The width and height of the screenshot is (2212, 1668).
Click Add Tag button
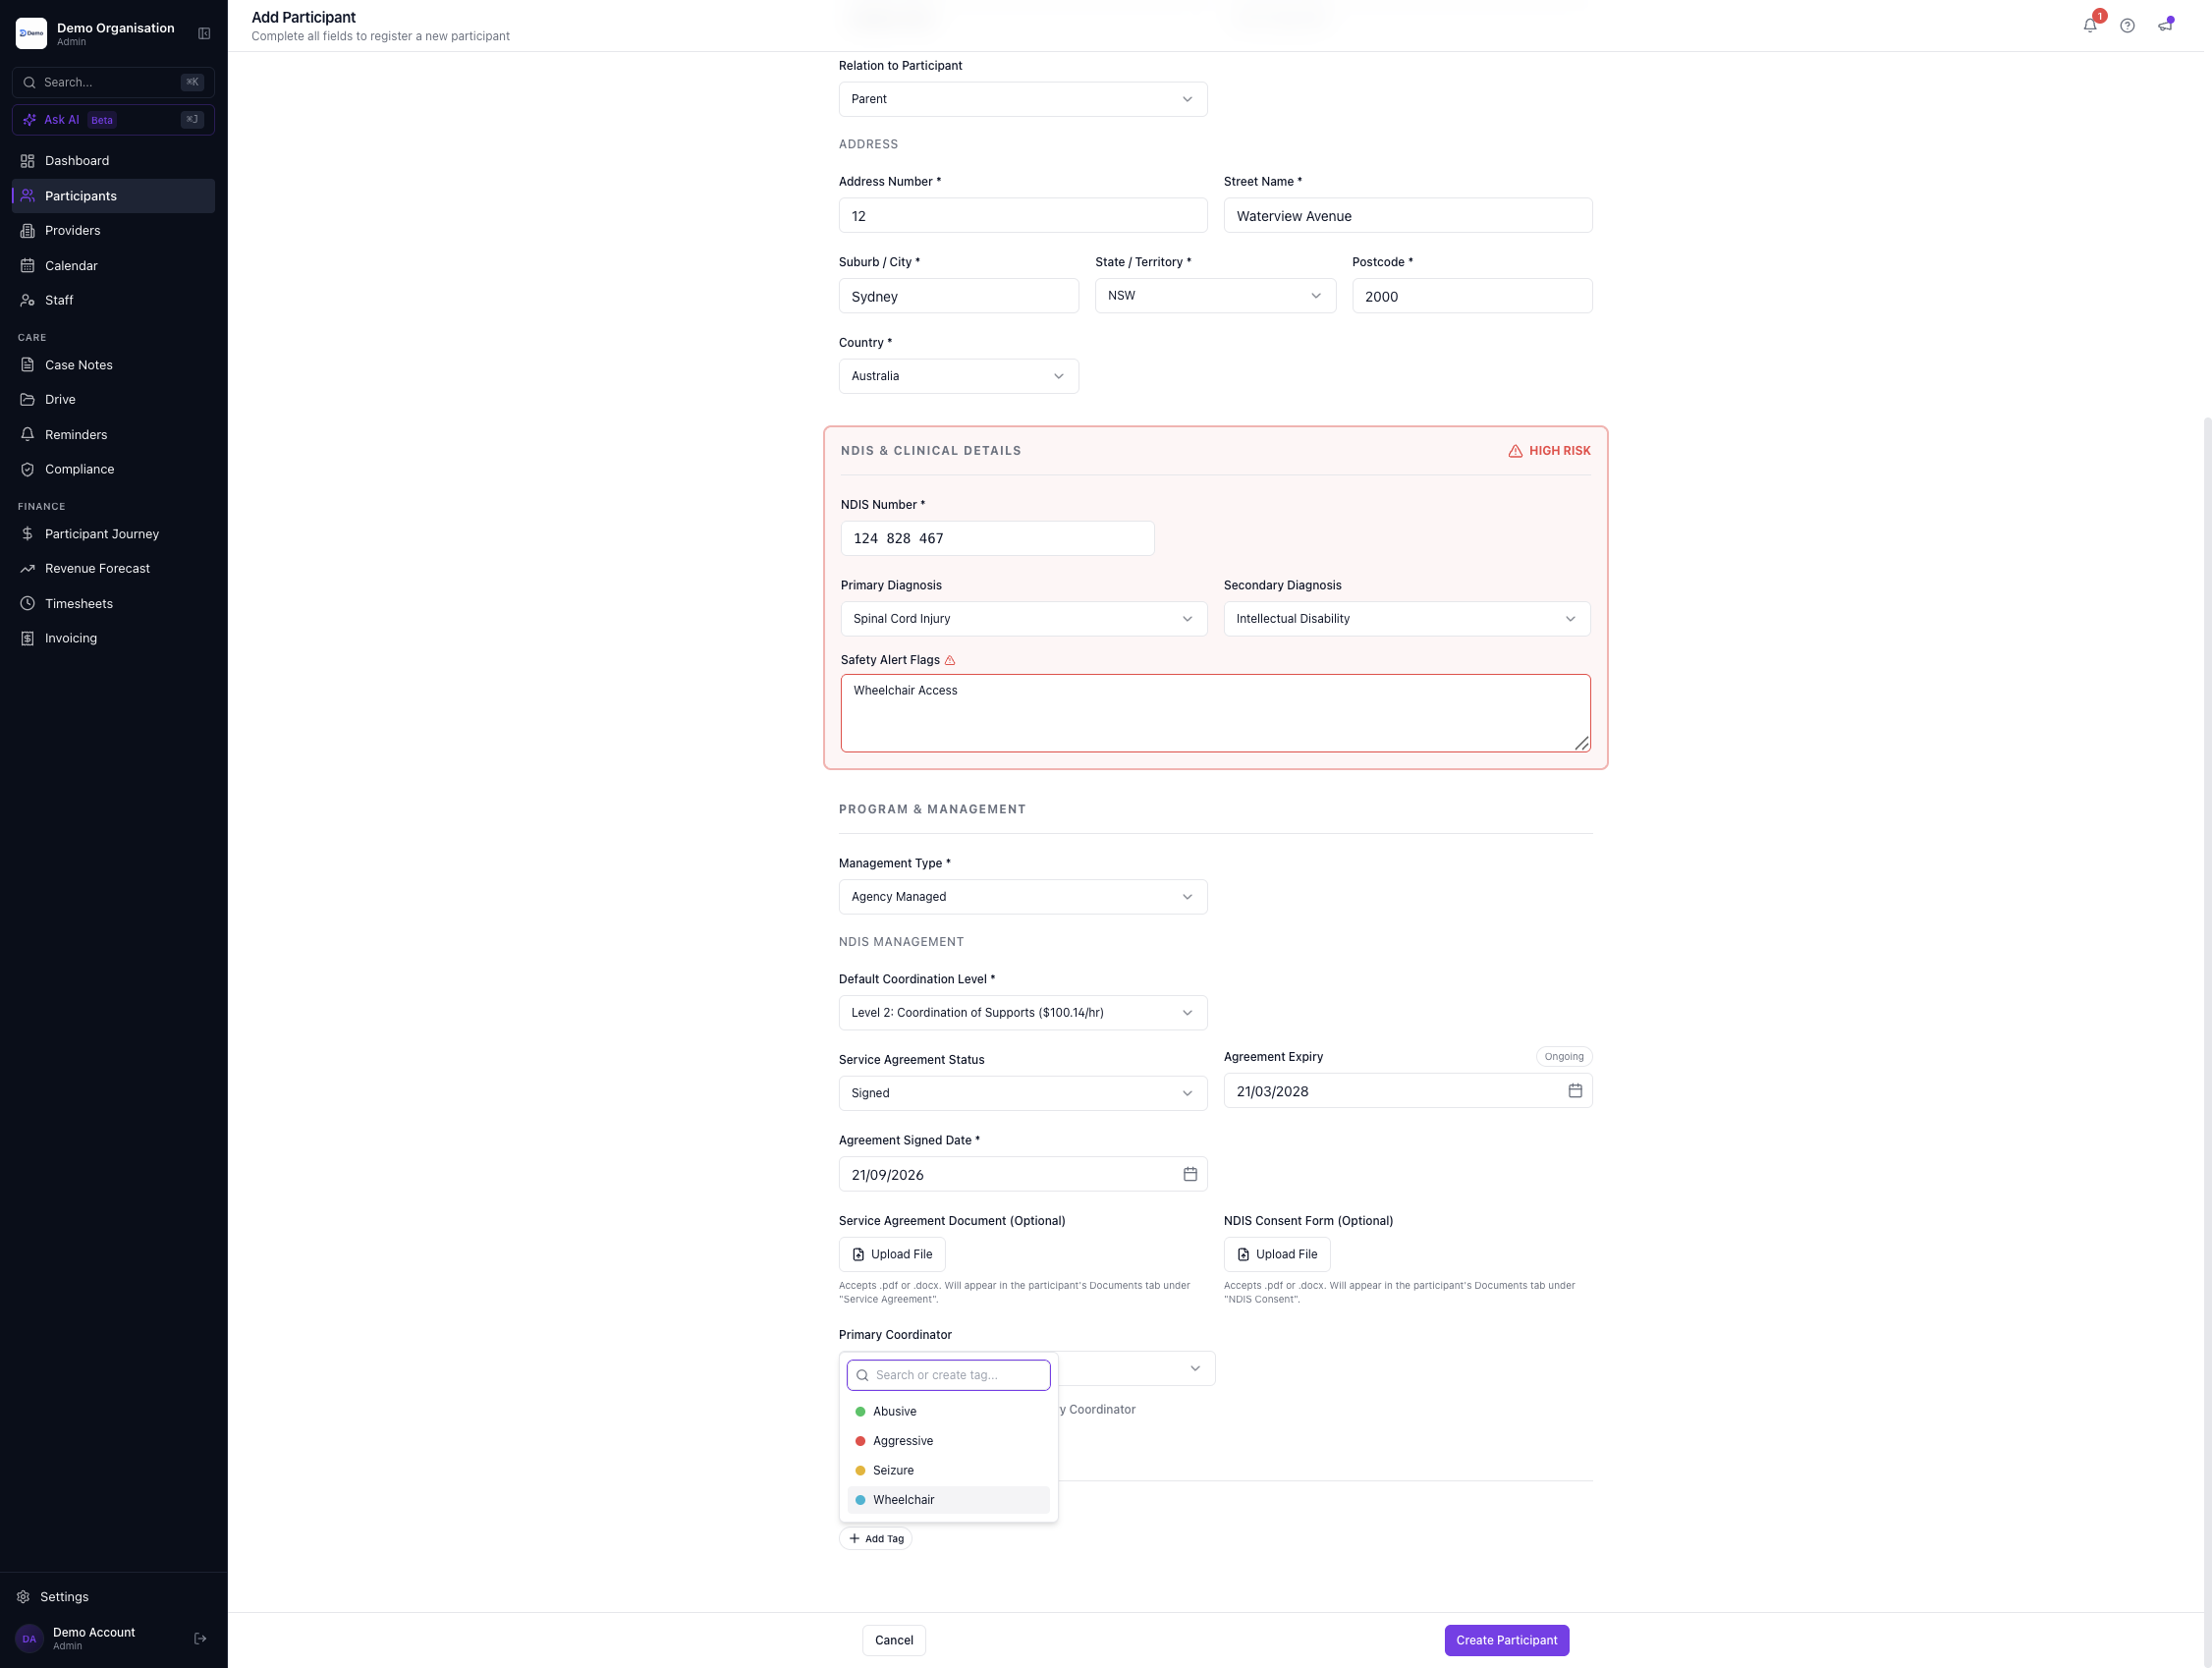(x=875, y=1538)
